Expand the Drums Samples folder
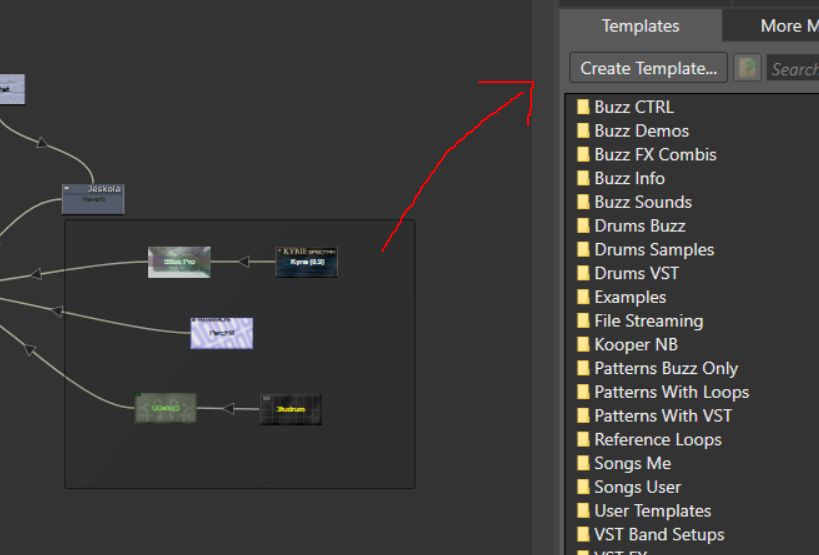Image resolution: width=819 pixels, height=555 pixels. (x=654, y=250)
